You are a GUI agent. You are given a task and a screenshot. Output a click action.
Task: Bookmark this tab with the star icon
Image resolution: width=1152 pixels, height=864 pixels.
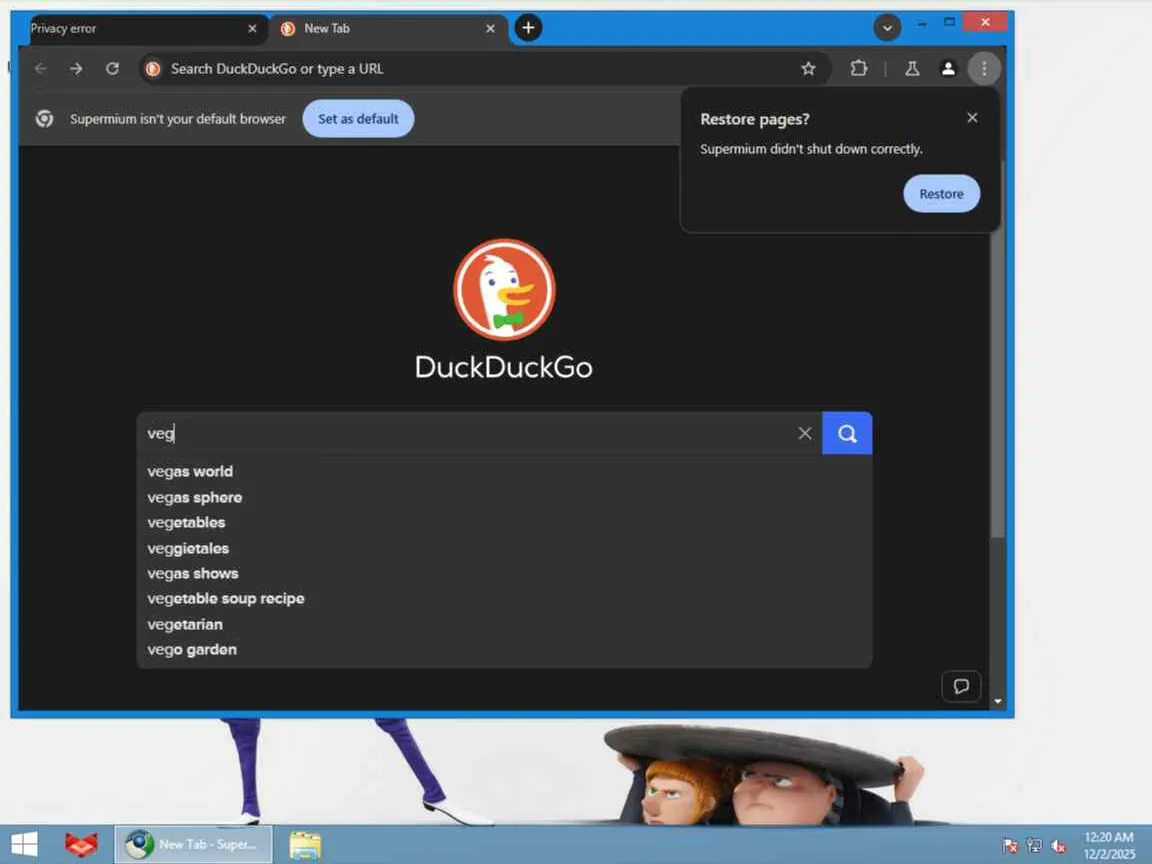pyautogui.click(x=808, y=68)
